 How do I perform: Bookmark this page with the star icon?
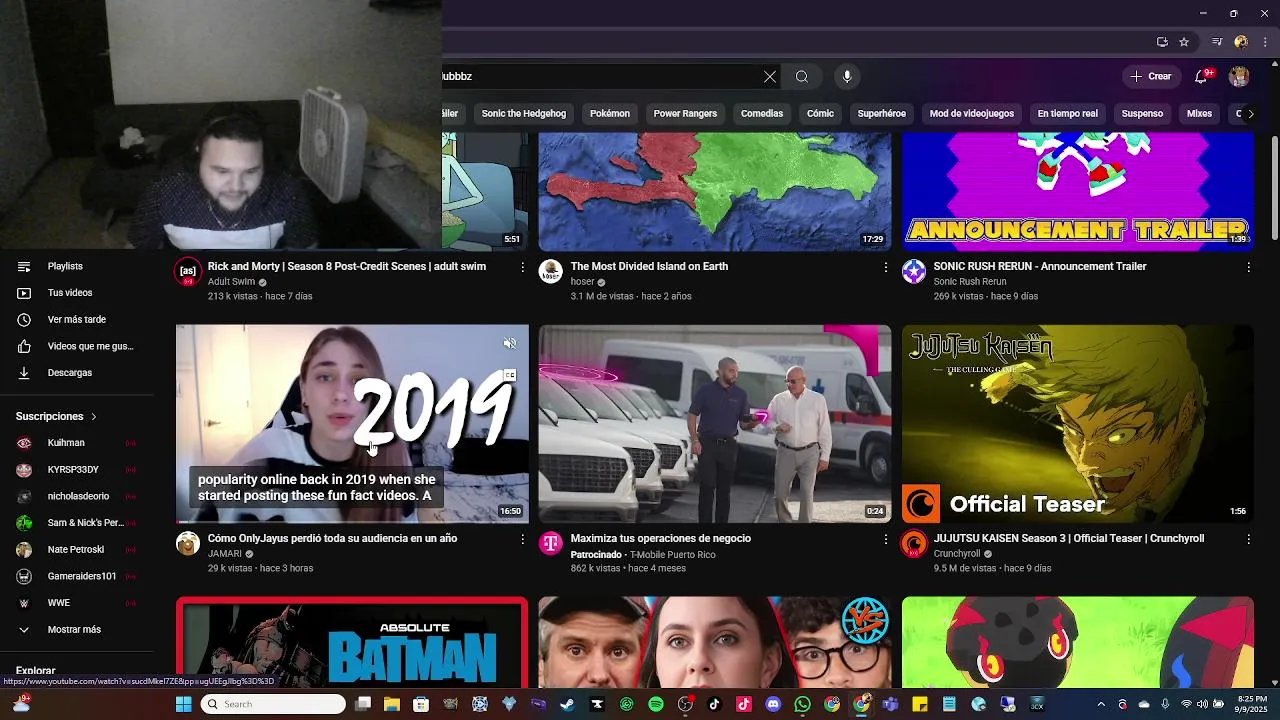point(1184,42)
